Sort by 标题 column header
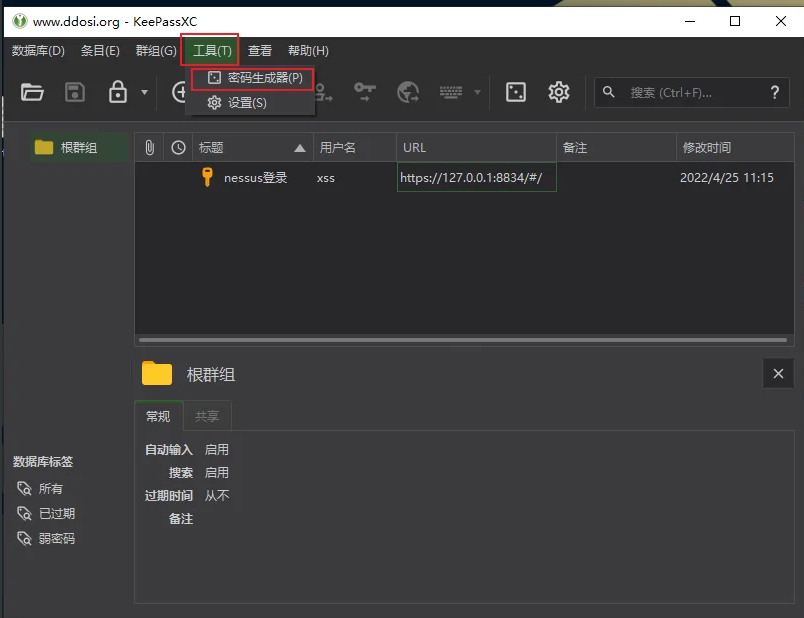 pyautogui.click(x=253, y=148)
